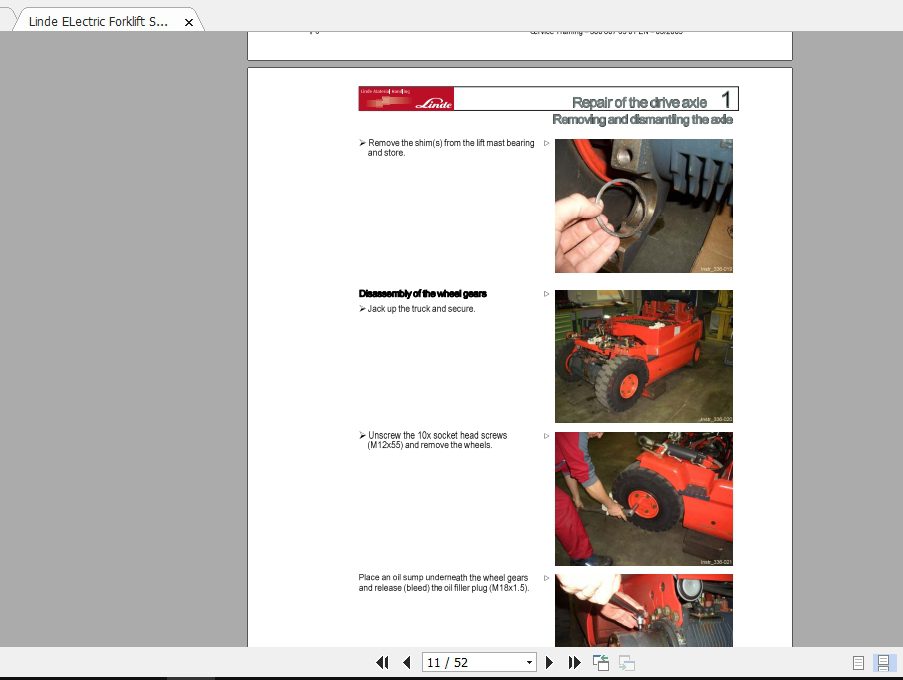Switch to single page view mode
903x680 pixels.
point(858,663)
